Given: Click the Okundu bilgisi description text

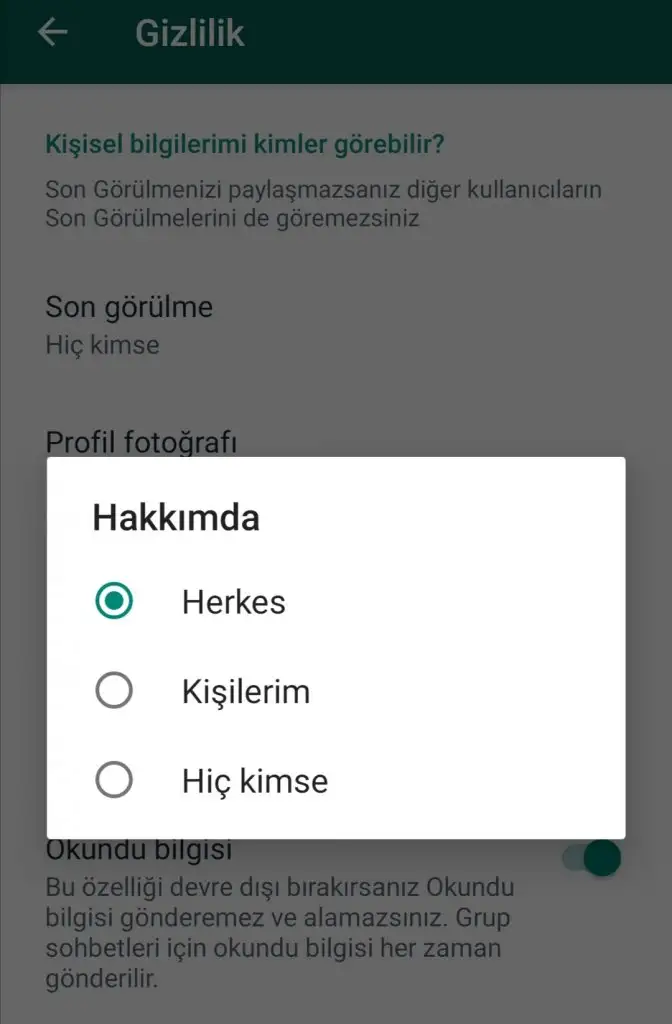Looking at the screenshot, I should tap(280, 933).
